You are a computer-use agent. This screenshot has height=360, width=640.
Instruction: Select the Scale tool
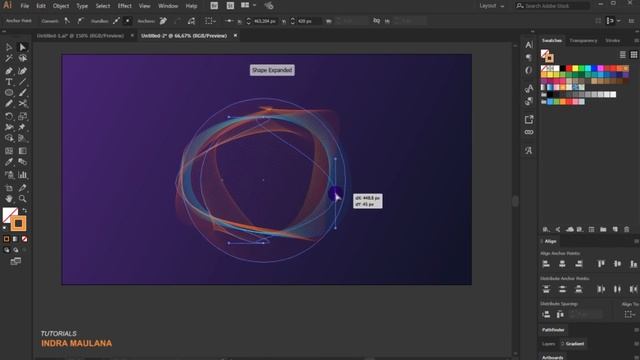(22, 117)
